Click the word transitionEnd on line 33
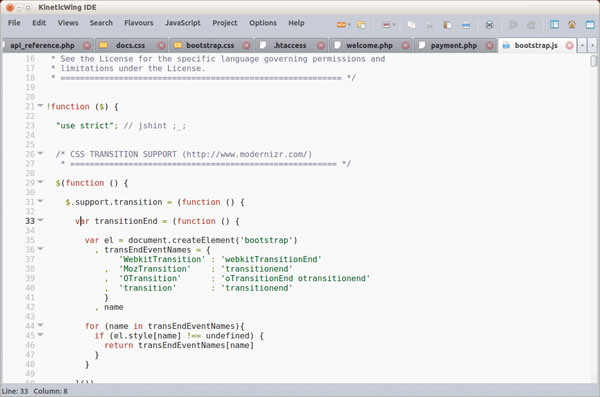This screenshot has width=600, height=397. click(126, 221)
